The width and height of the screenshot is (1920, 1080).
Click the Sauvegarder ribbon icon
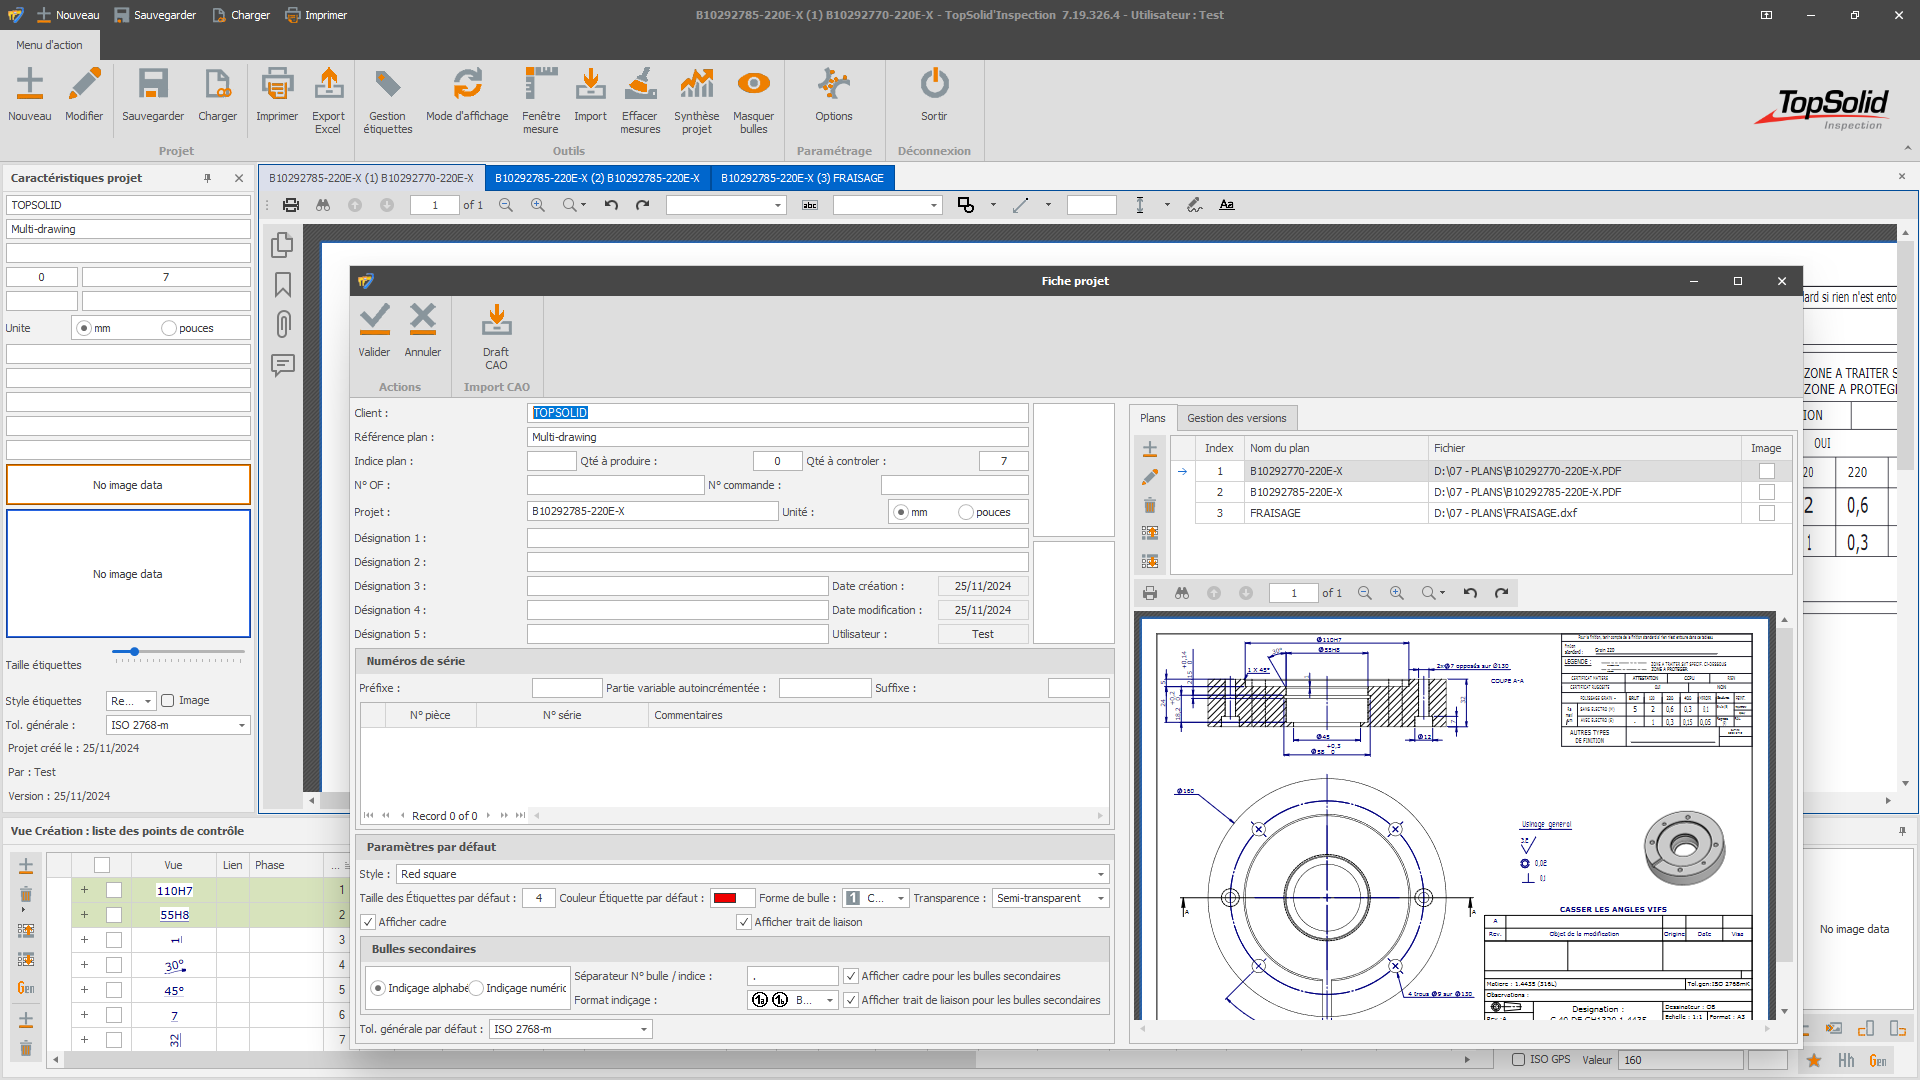pyautogui.click(x=153, y=95)
